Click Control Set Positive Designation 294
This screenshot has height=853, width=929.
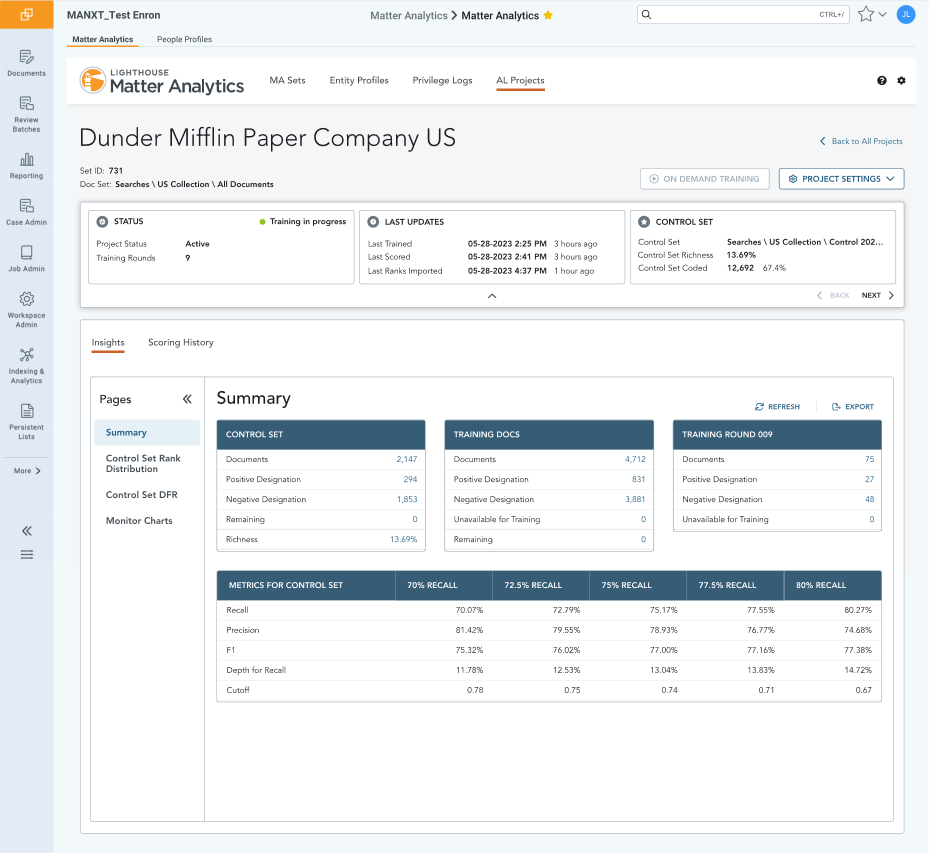click(410, 479)
